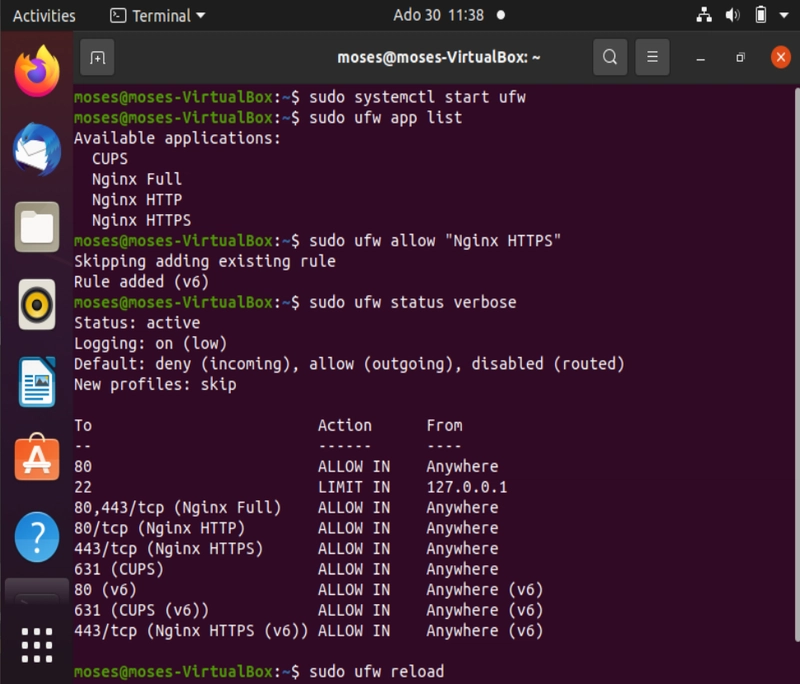Click the 'Status: active' line
This screenshot has height=684, width=800.
[137, 323]
